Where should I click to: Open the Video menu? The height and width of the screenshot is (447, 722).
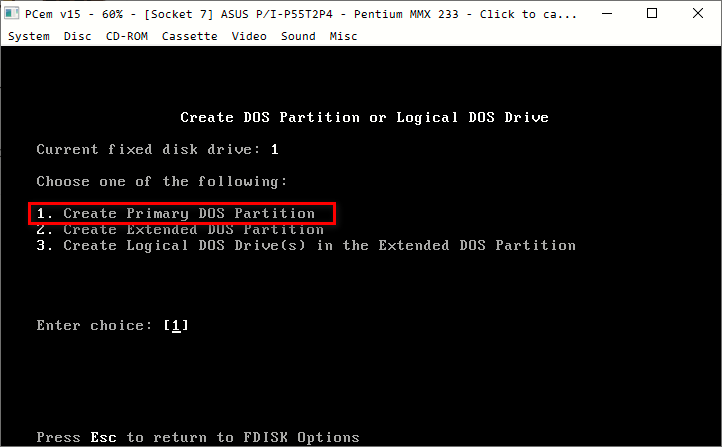tap(249, 36)
